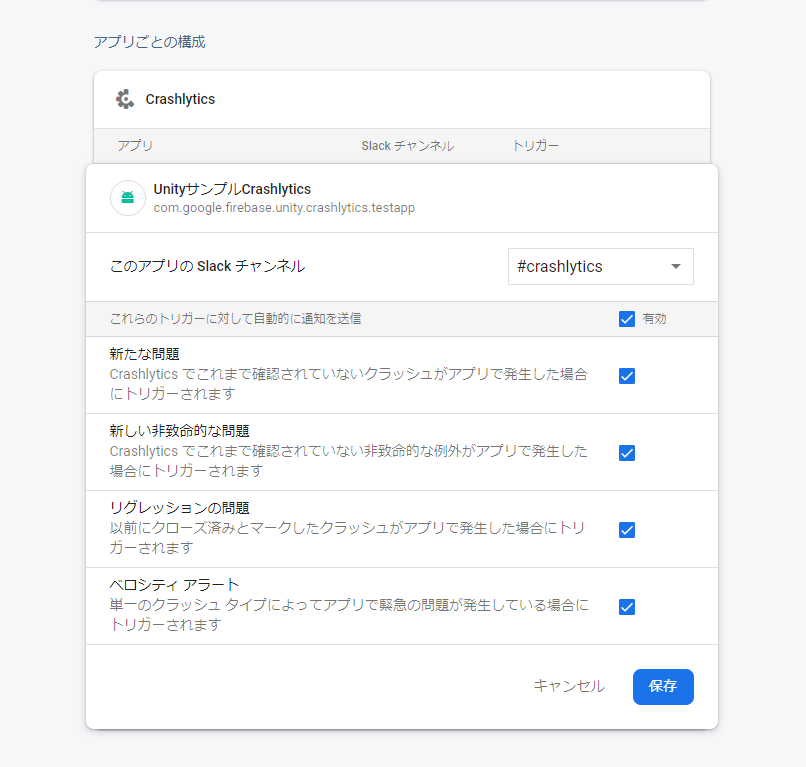
Task: Click the Crashlytics gear logo icon
Action: tap(125, 99)
